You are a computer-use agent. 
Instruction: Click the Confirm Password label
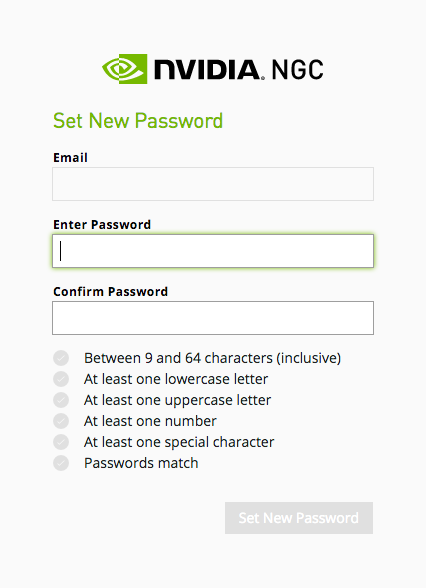pyautogui.click(x=111, y=291)
